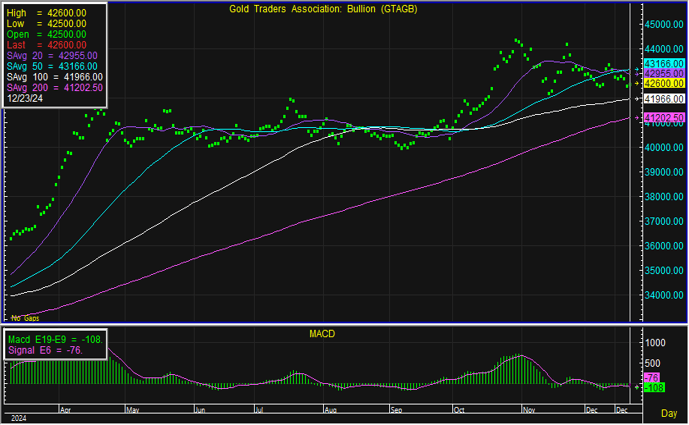
Task: Open the Day interval selector
Action: coord(667,412)
